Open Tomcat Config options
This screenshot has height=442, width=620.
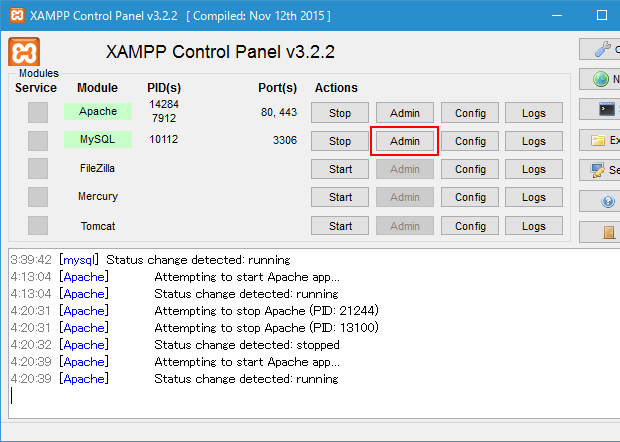point(470,226)
